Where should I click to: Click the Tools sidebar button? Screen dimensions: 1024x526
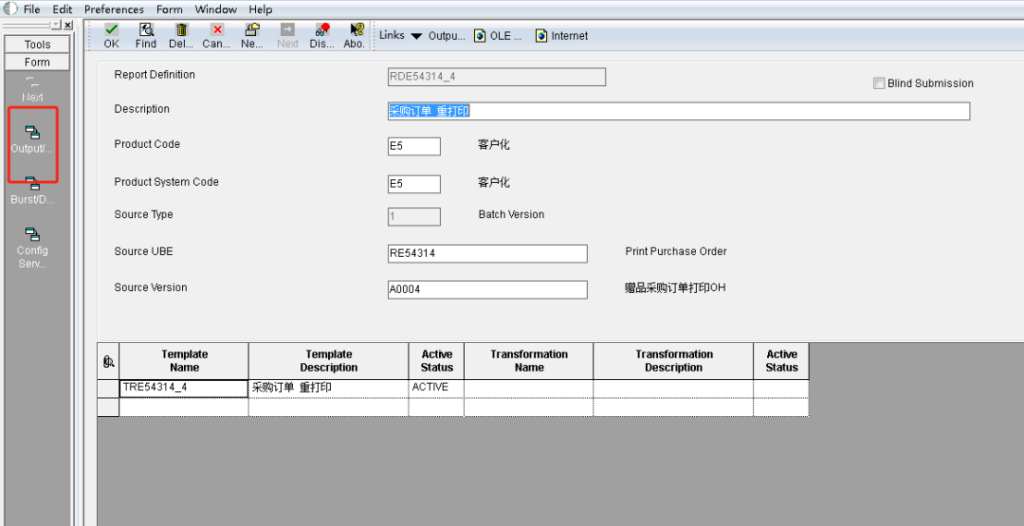tap(37, 44)
